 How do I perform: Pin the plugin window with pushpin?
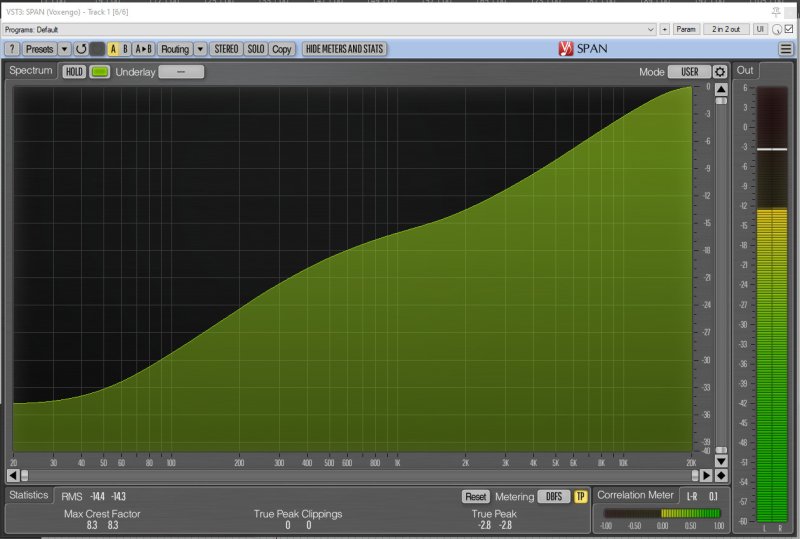click(776, 11)
